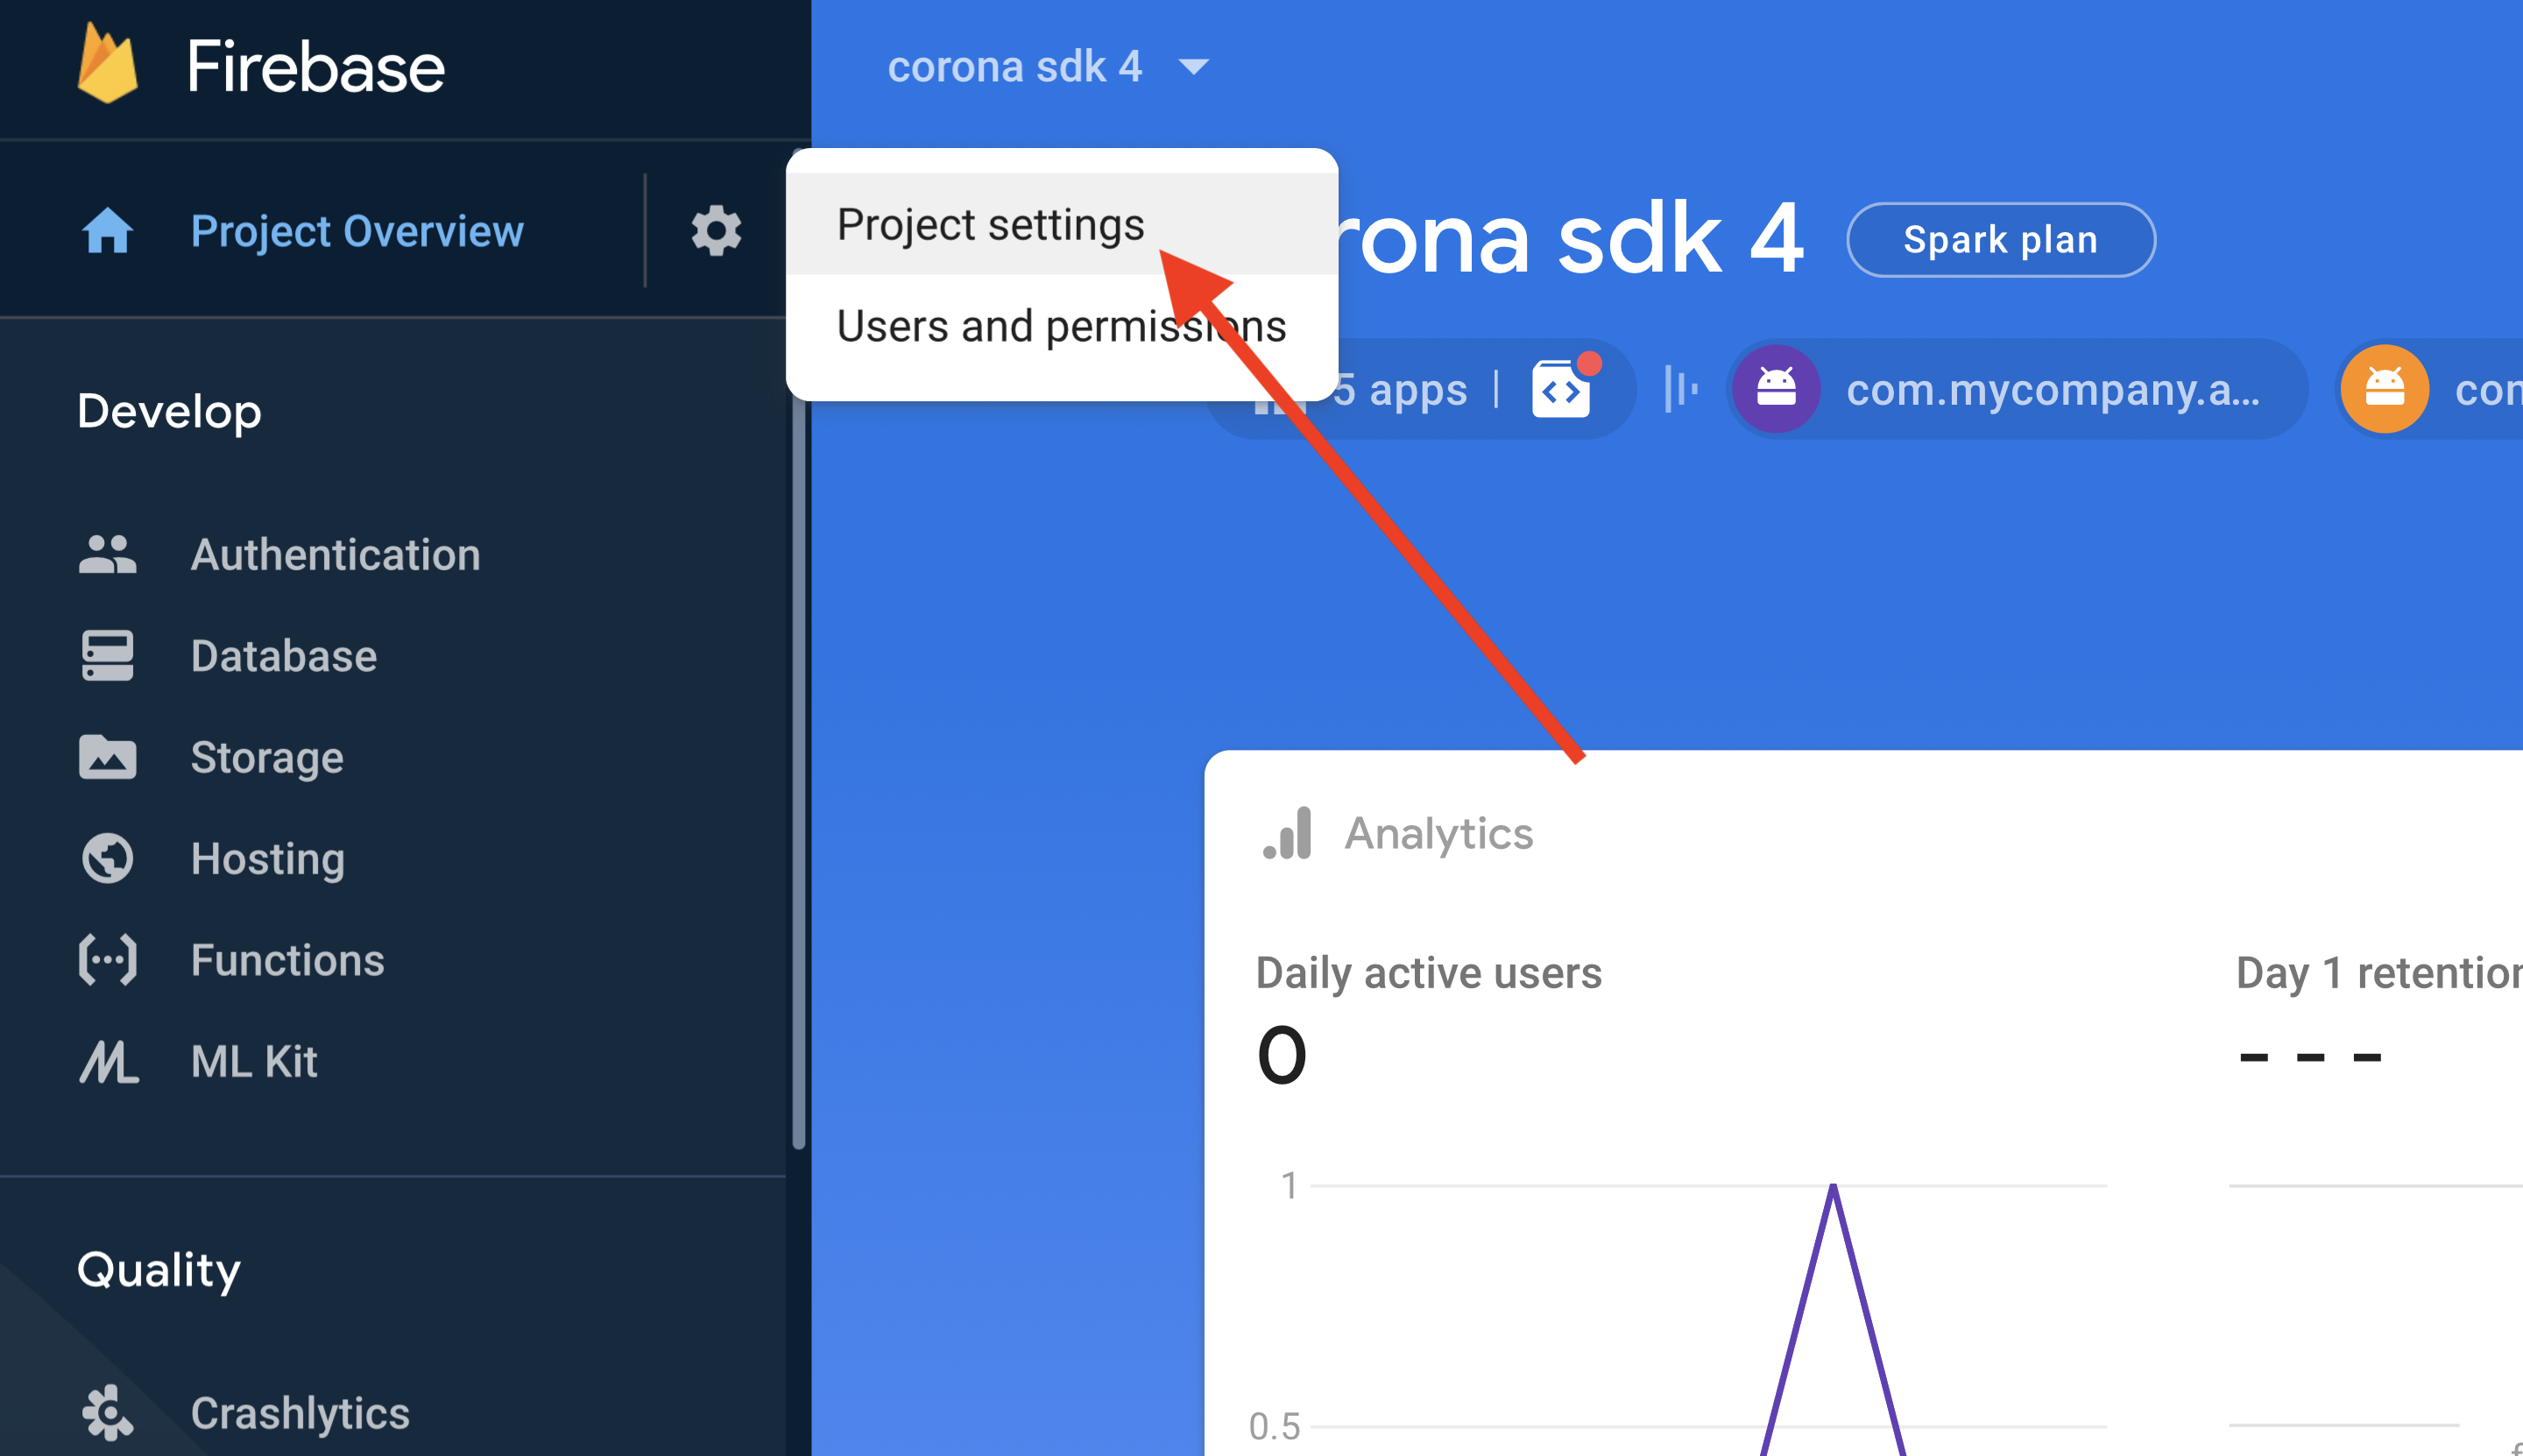Click the Functions brackets icon
The image size is (2523, 1456).
pyautogui.click(x=107, y=960)
